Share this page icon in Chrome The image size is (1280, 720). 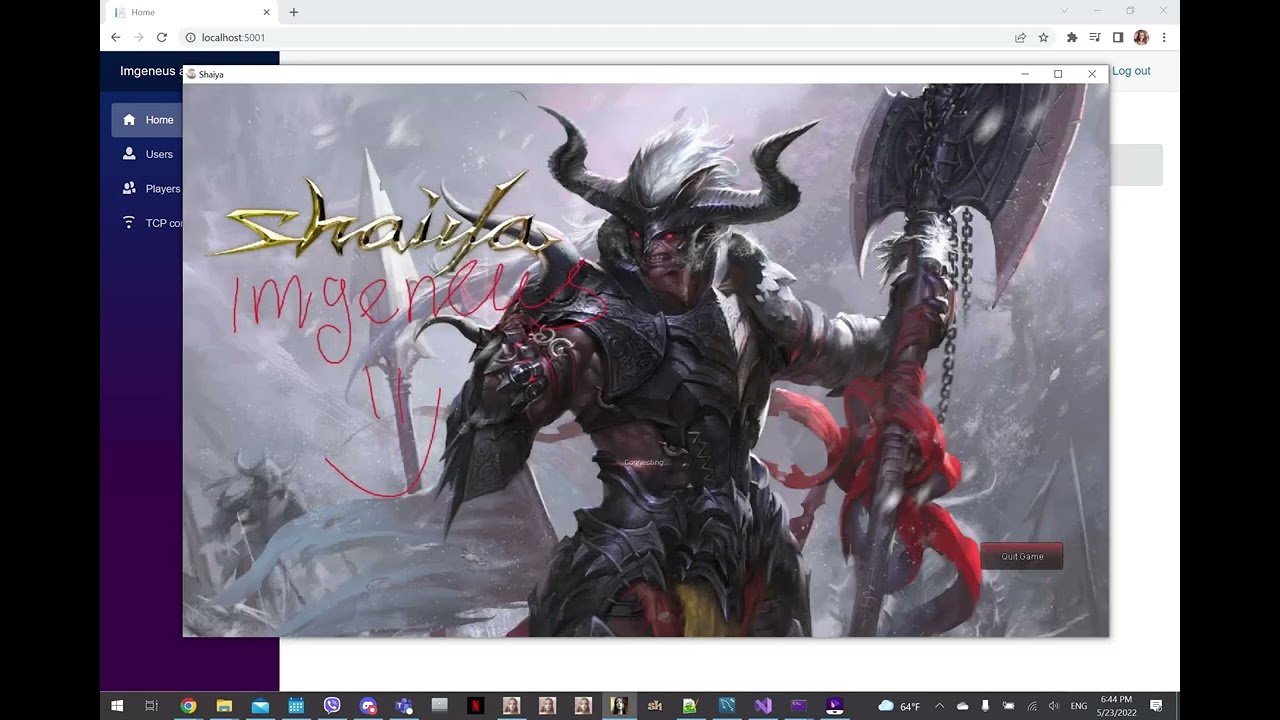[1020, 37]
